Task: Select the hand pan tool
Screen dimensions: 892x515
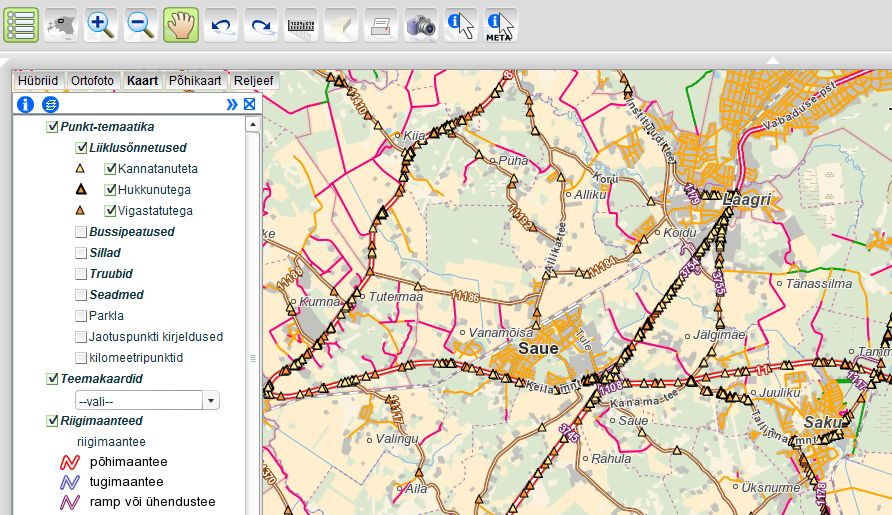Action: pyautogui.click(x=181, y=25)
